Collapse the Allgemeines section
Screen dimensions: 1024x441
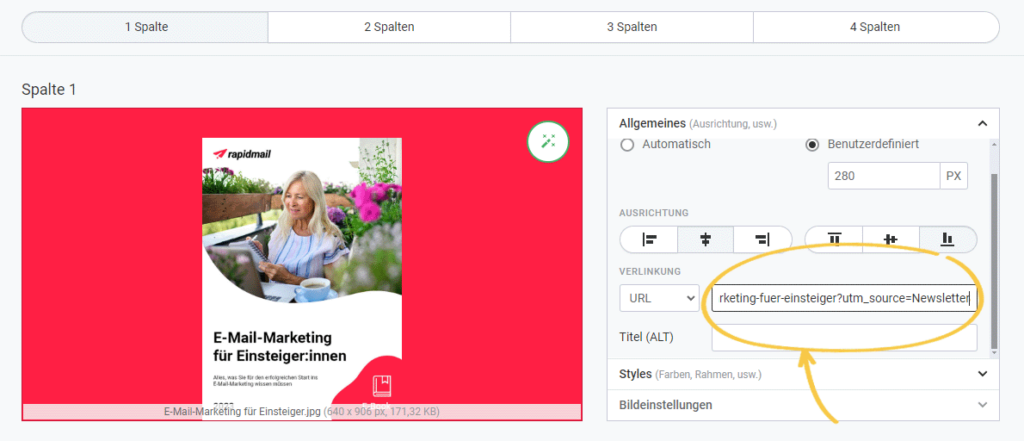(982, 123)
